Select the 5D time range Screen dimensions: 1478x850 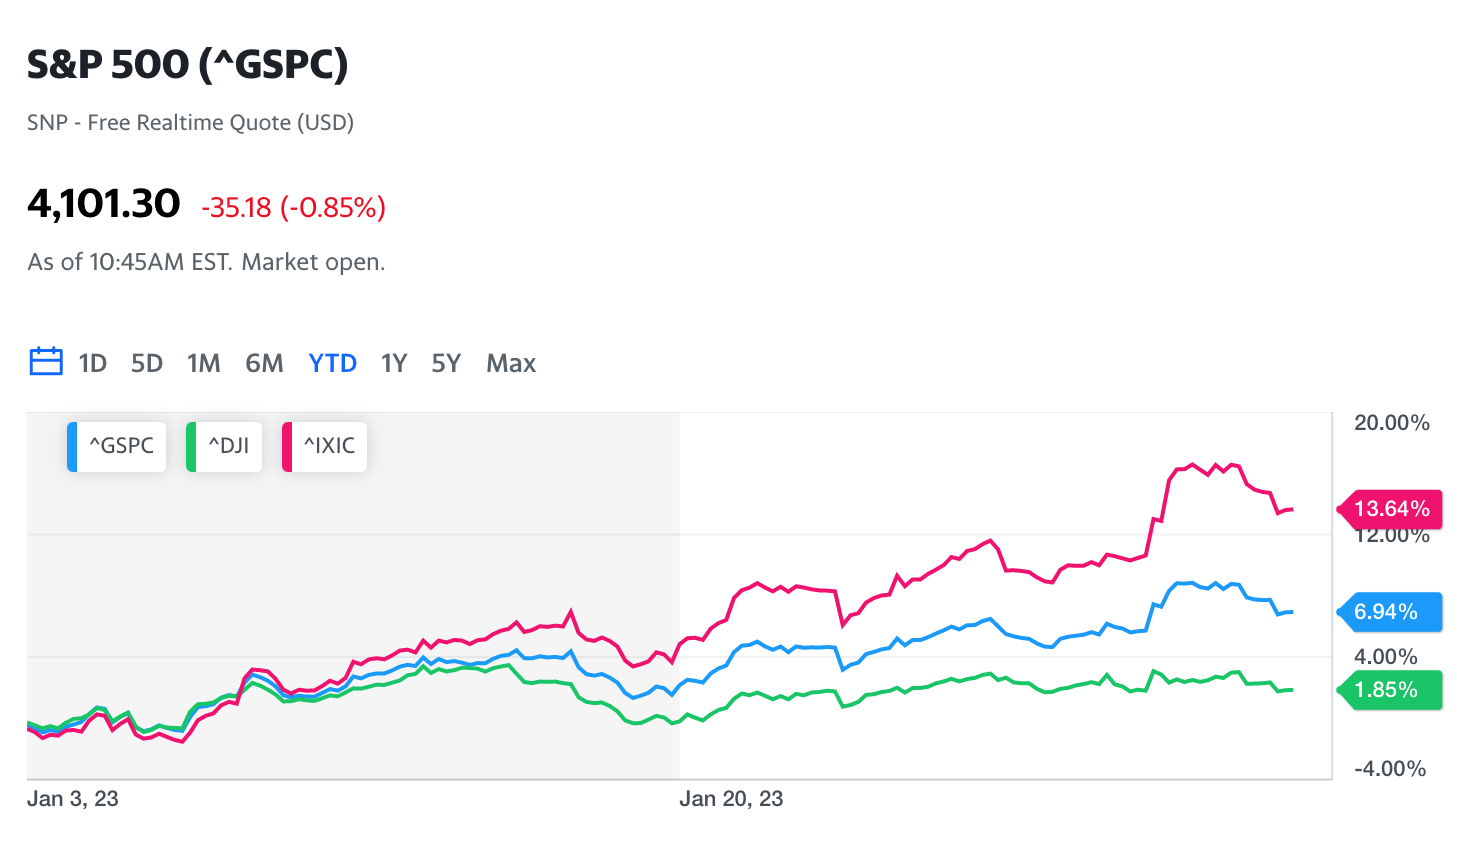click(x=147, y=363)
